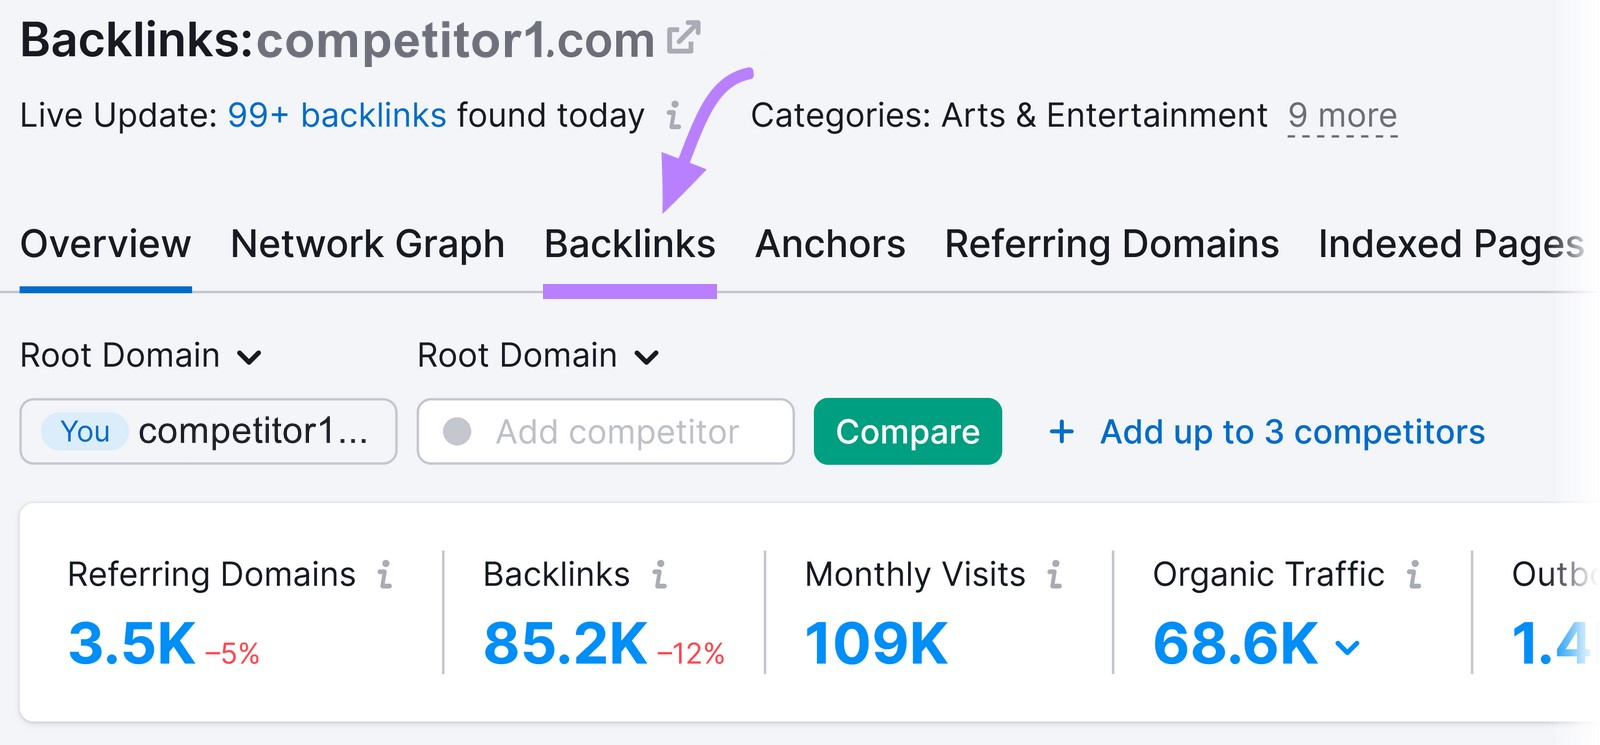Image resolution: width=1600 pixels, height=745 pixels.
Task: Open competitor1.com via the external link icon
Action: [x=683, y=38]
